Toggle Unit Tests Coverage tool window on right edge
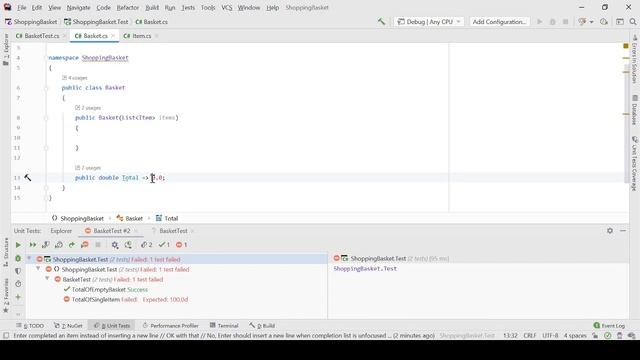640x360 pixels. tap(635, 164)
